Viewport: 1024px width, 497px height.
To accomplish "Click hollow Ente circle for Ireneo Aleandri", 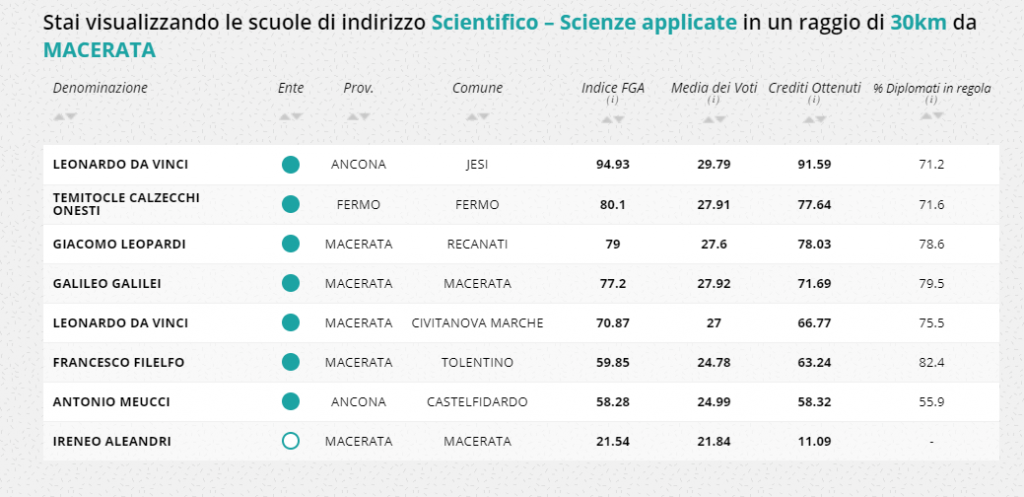I will (291, 441).
